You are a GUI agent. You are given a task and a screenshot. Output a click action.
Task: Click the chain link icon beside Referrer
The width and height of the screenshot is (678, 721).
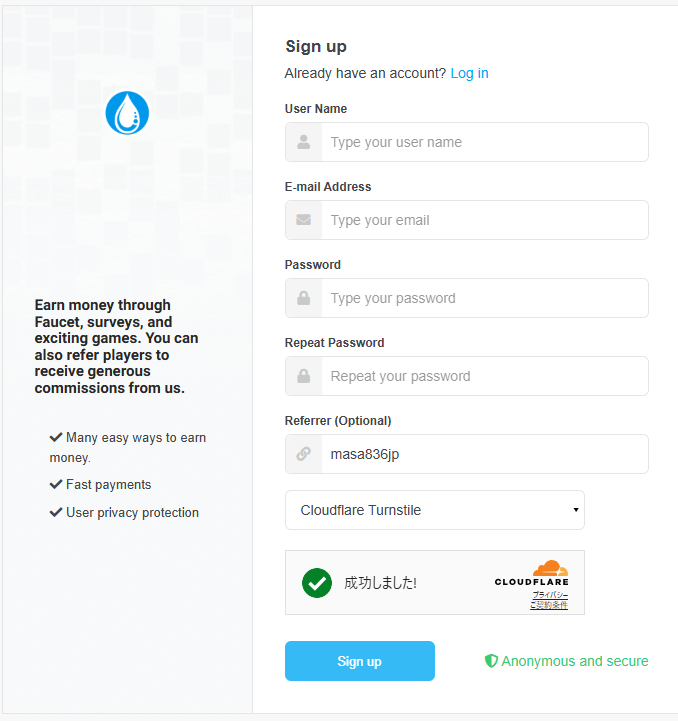point(303,454)
